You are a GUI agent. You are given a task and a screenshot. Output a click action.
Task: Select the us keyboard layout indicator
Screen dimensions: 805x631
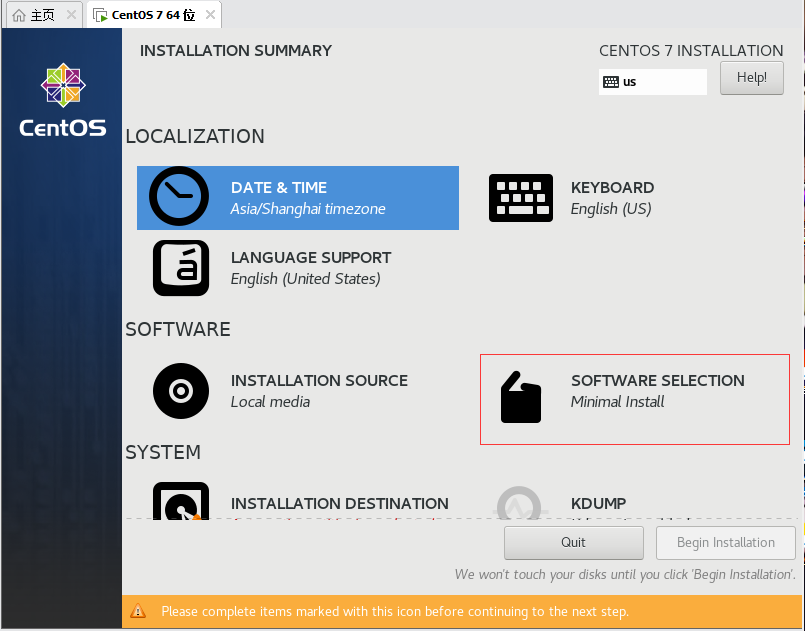click(x=653, y=82)
